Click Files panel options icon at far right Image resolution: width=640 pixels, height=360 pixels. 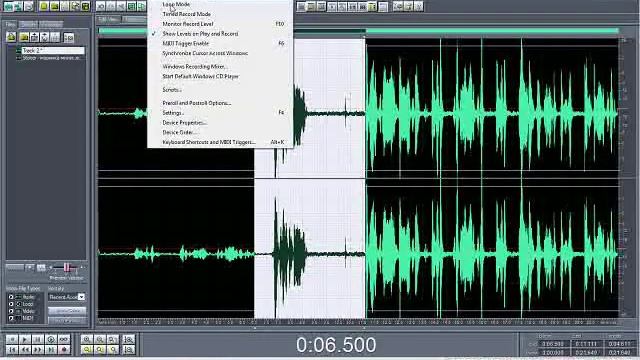69,37
